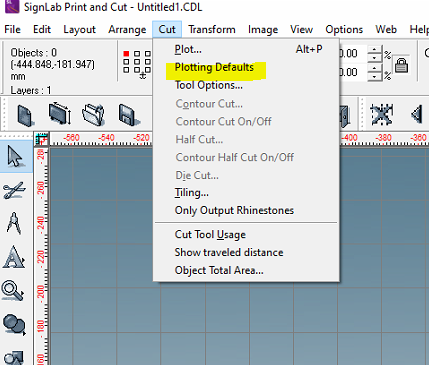Open the Edit menu

point(42,29)
